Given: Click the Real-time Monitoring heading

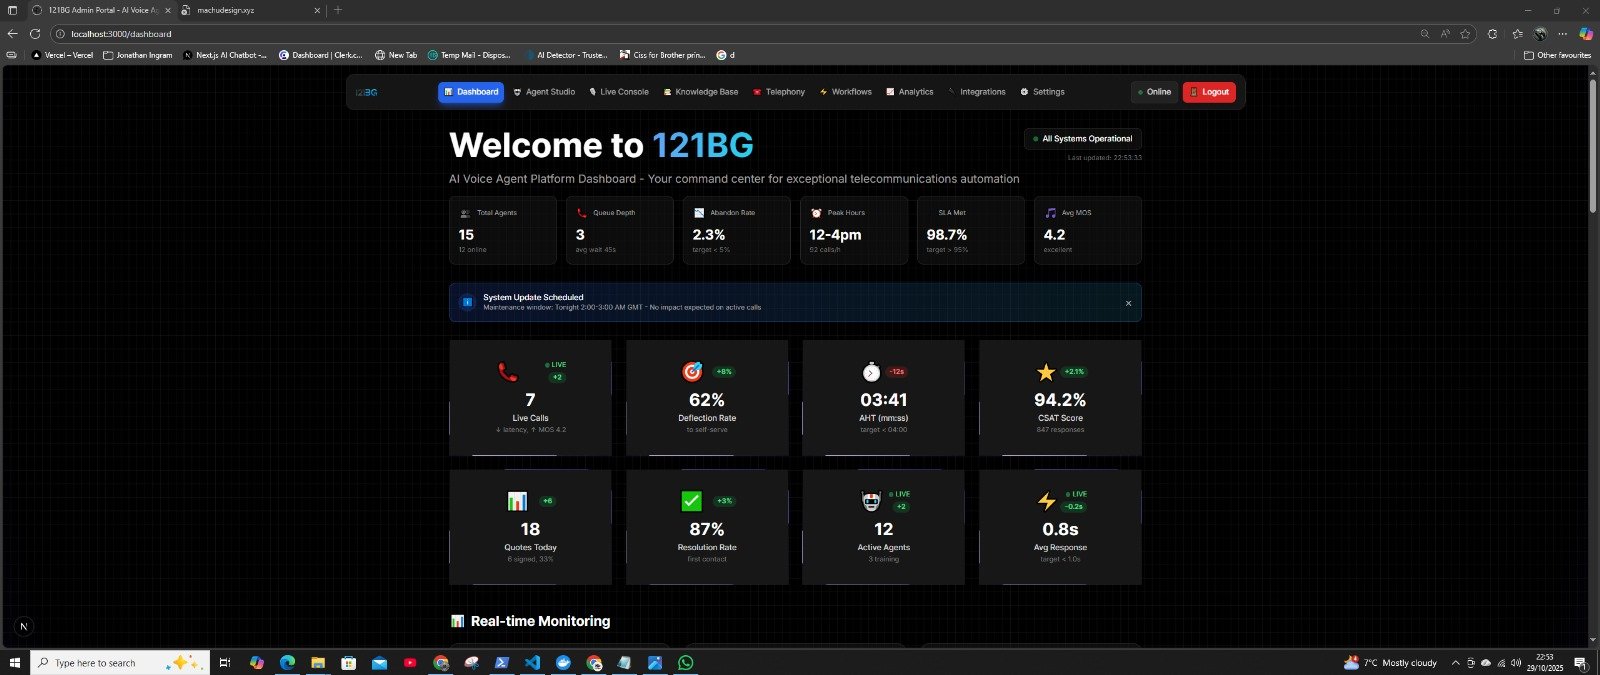Looking at the screenshot, I should pyautogui.click(x=540, y=621).
